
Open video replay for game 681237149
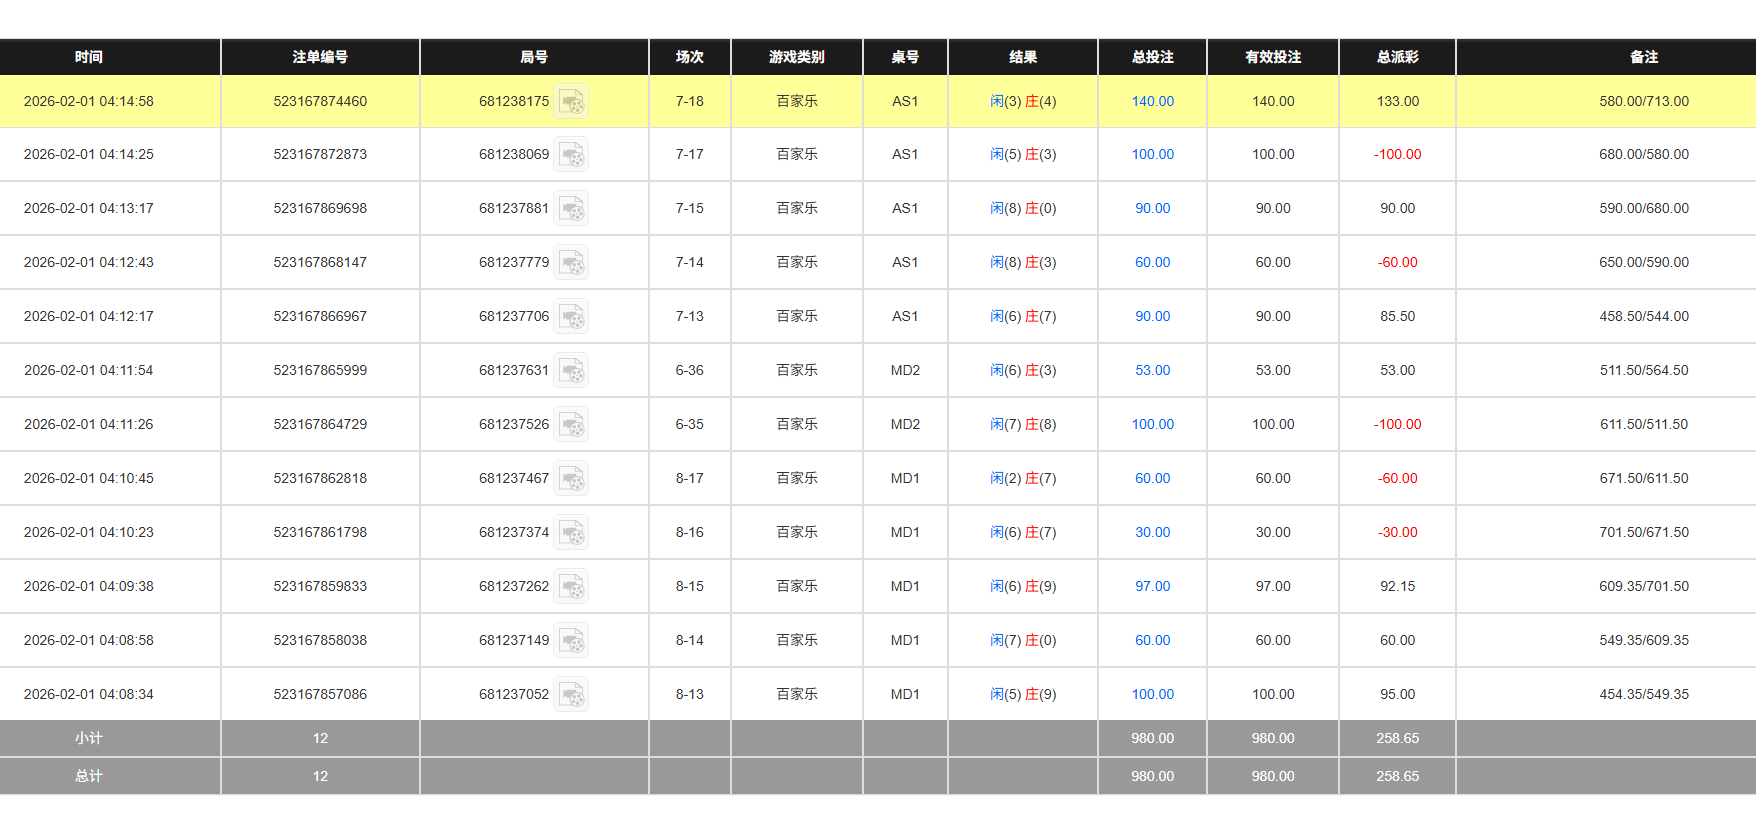coord(571,640)
